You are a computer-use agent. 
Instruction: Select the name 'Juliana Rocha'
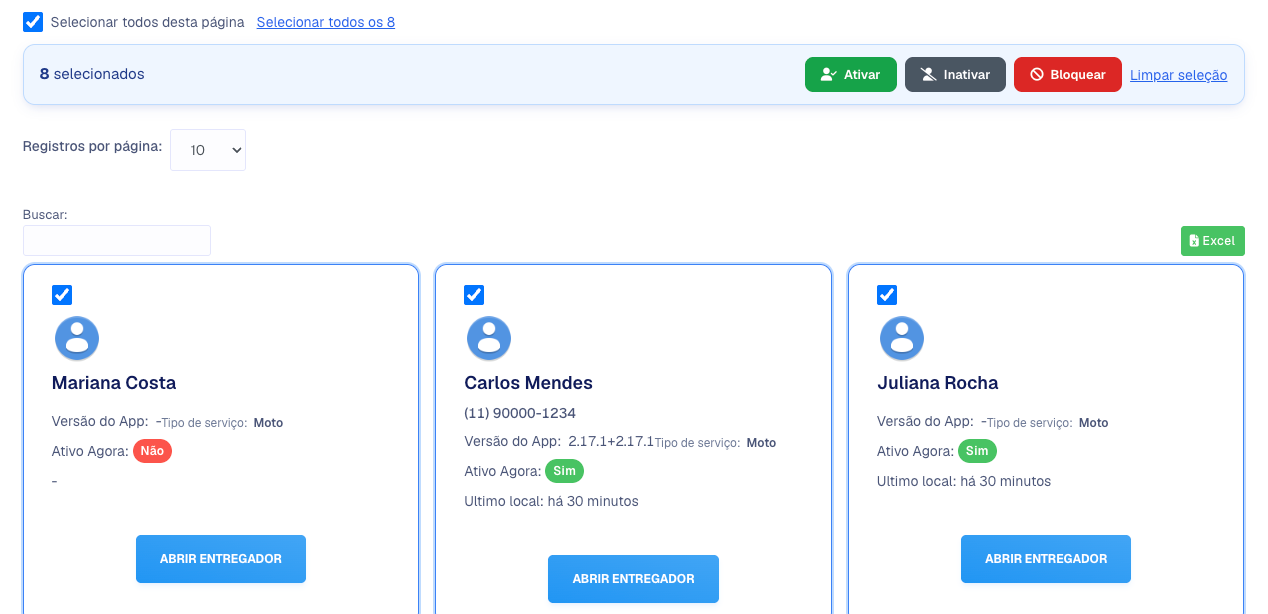(x=938, y=383)
